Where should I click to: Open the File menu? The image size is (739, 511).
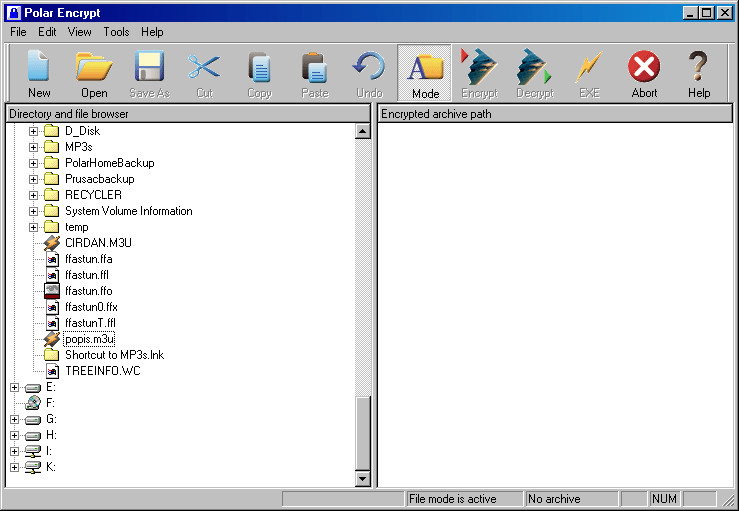coord(18,32)
